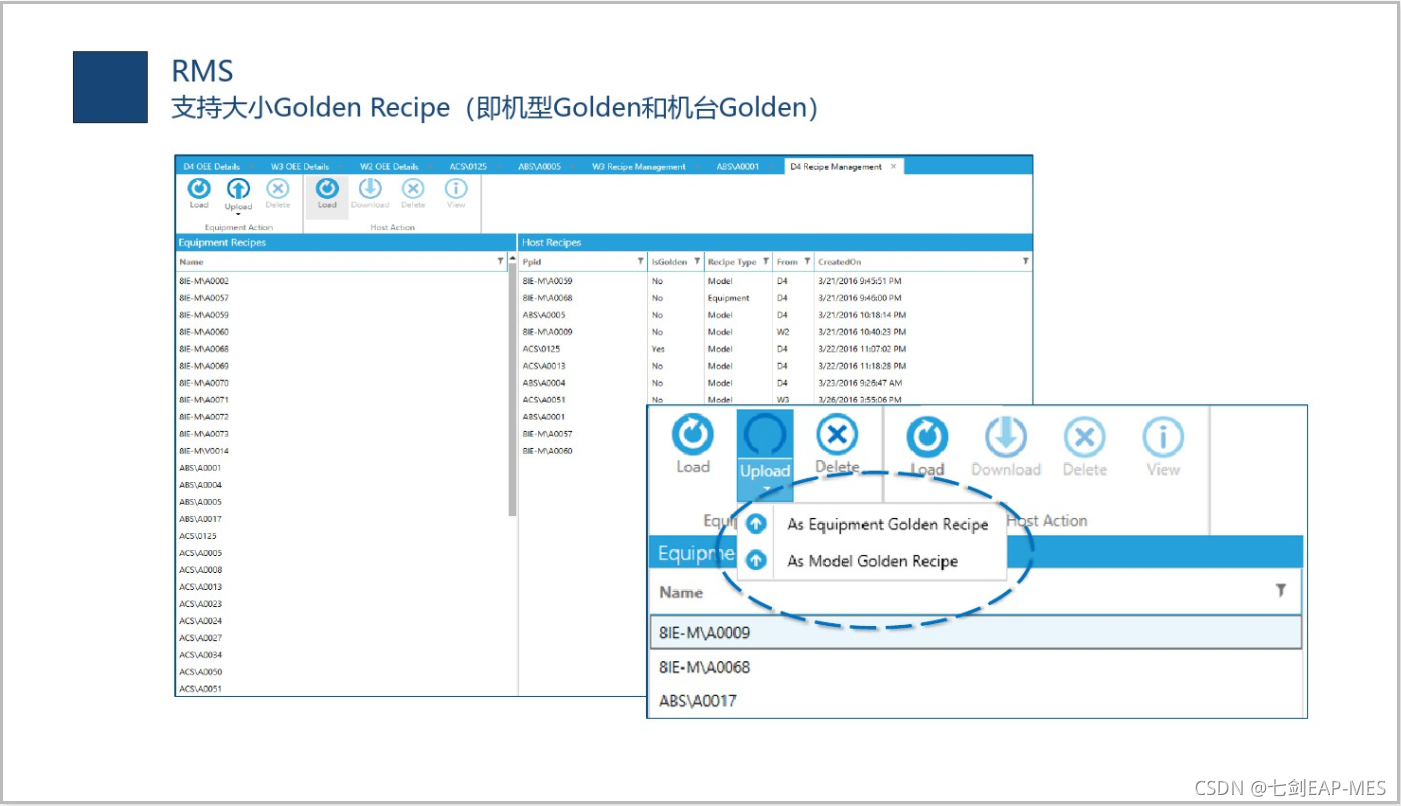Click the 3/23/2016 9:26:47 AM CreatedOn cell
Viewport: 1401px width, 806px height.
tap(861, 383)
